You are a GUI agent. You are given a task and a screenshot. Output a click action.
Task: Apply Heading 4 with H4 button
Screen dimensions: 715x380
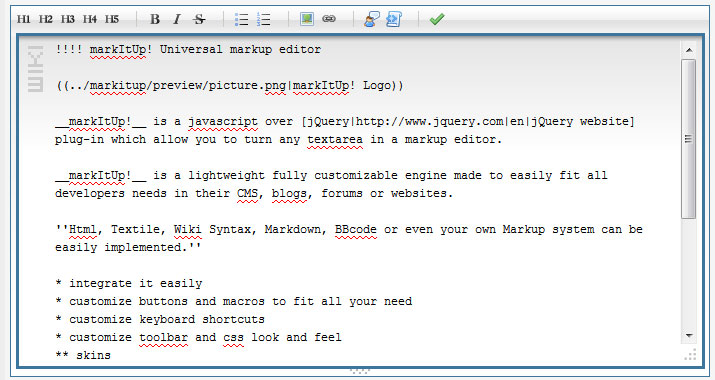[x=89, y=19]
